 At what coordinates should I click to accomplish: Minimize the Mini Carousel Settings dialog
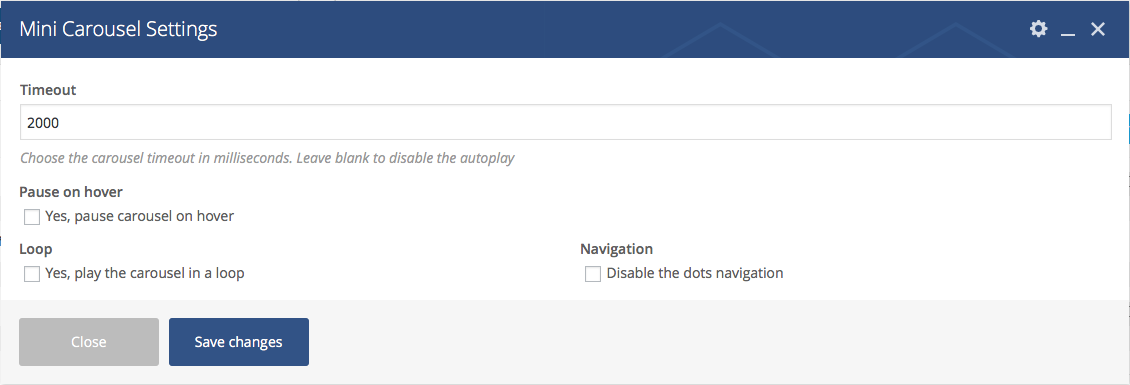tap(1068, 30)
